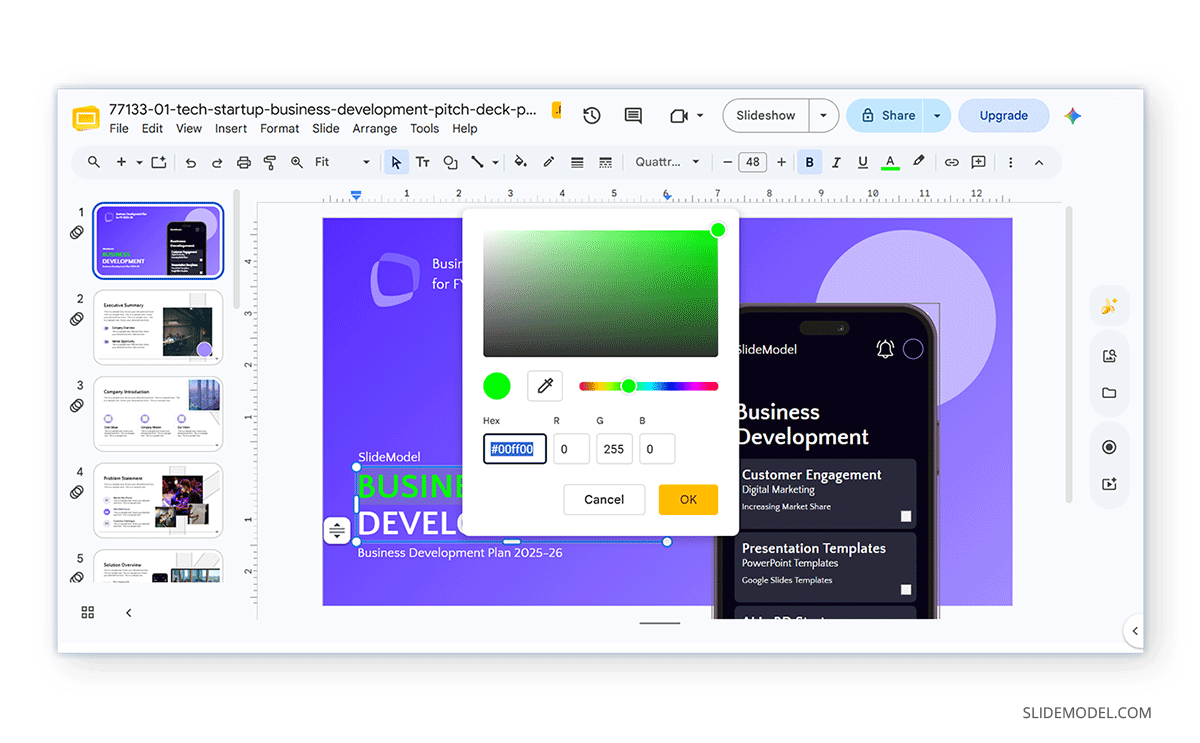Select slide 2 Executive Summary thumbnail
This screenshot has height=743, width=1200.
(158, 328)
